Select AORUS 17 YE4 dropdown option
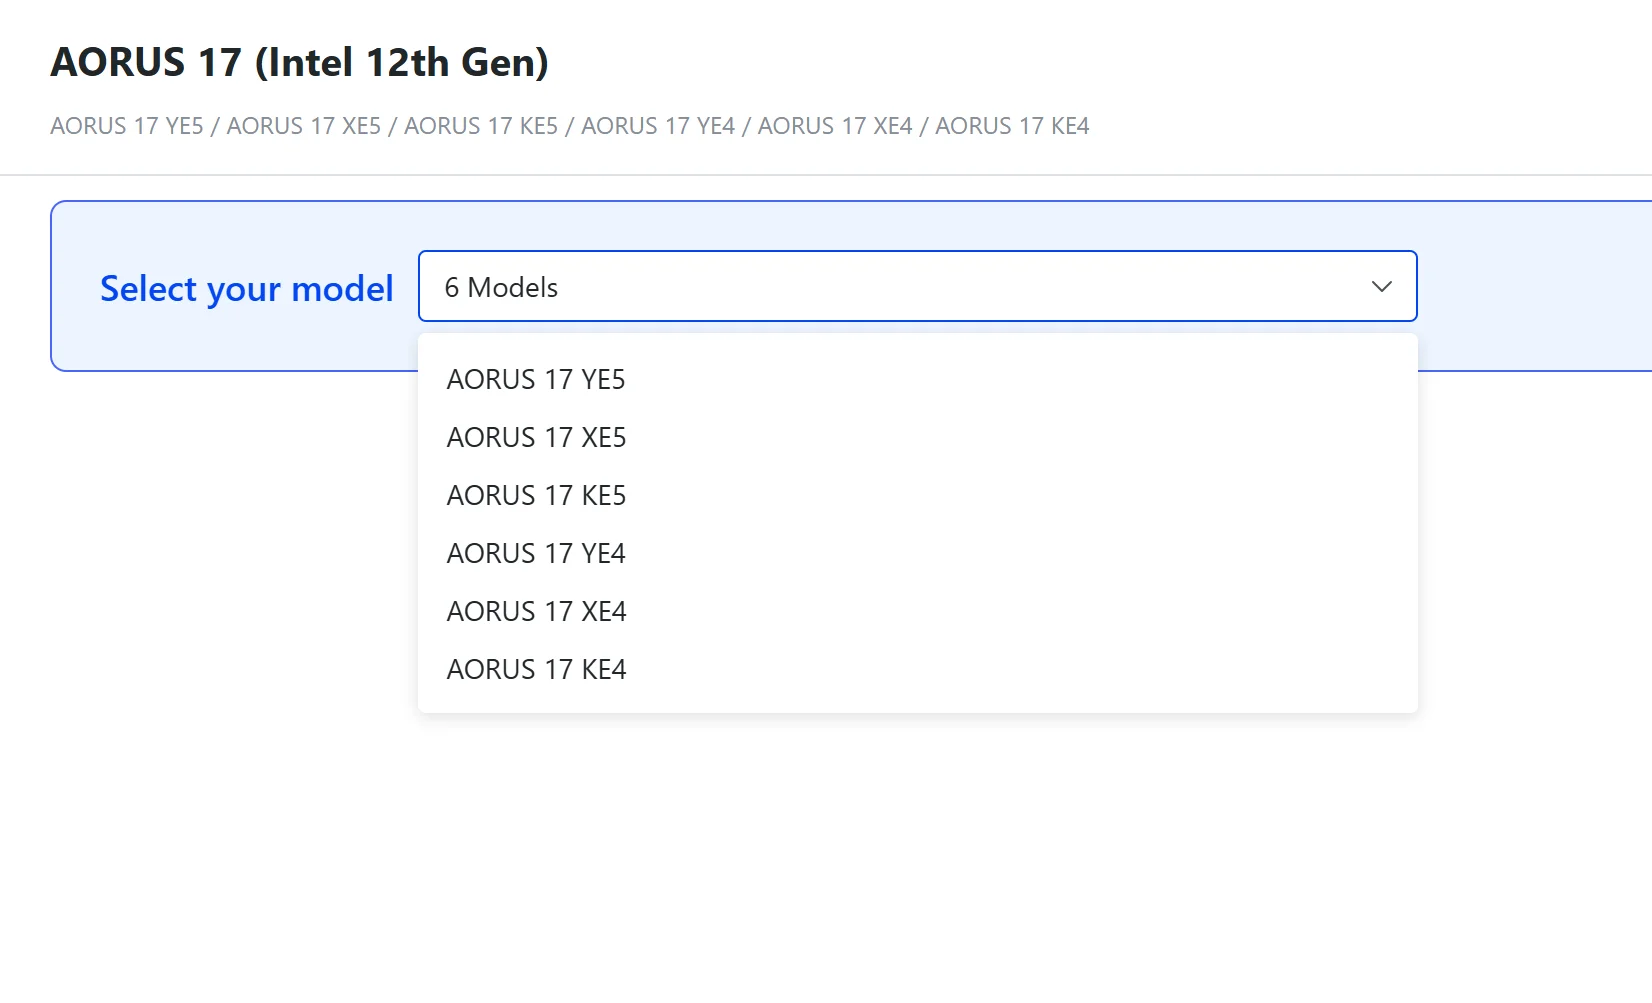Screen dimensions: 1652x1003 [536, 554]
